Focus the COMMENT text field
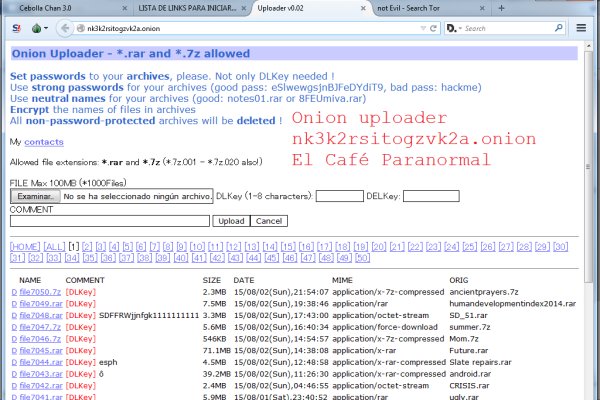The width and height of the screenshot is (600, 400). point(110,220)
